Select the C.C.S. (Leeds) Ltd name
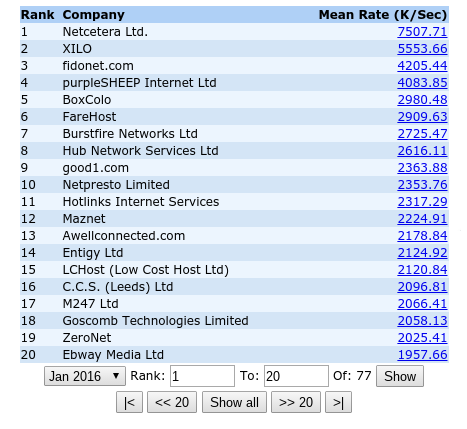The height and width of the screenshot is (429, 467). coord(118,287)
